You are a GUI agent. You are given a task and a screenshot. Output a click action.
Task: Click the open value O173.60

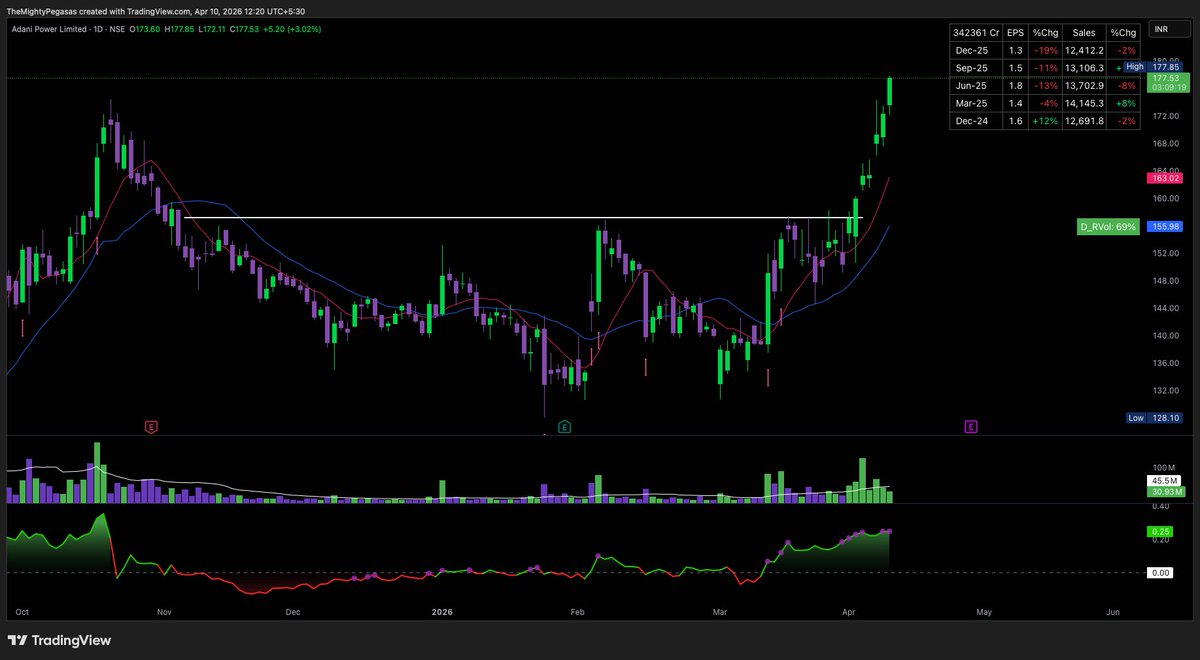click(147, 29)
